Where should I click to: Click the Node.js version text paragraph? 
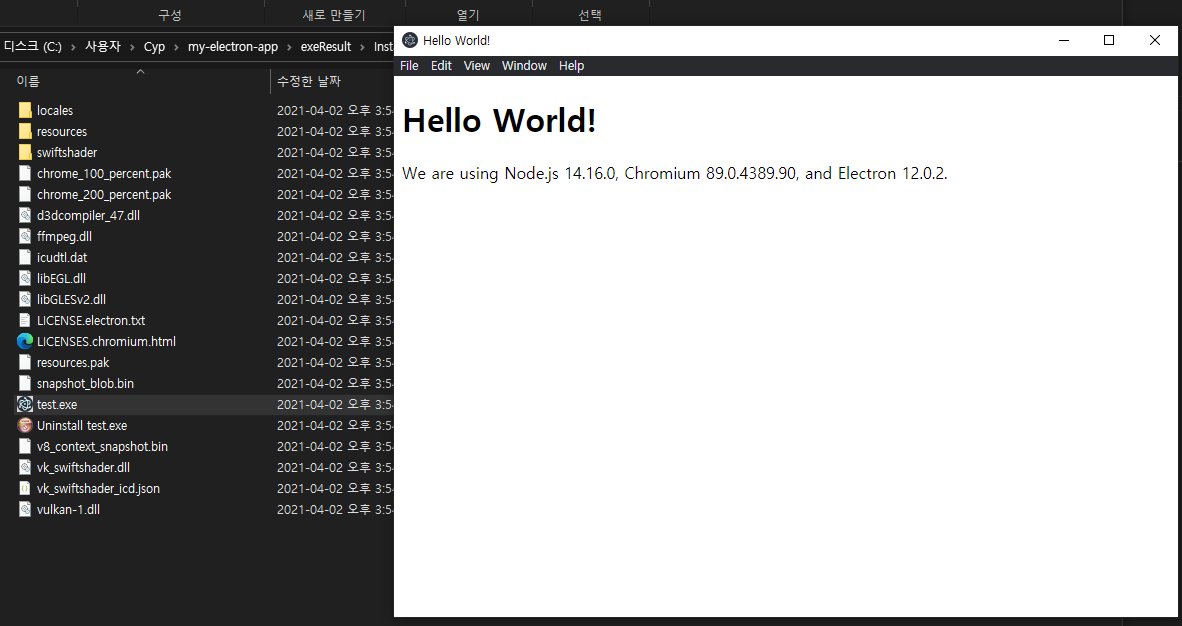(675, 173)
